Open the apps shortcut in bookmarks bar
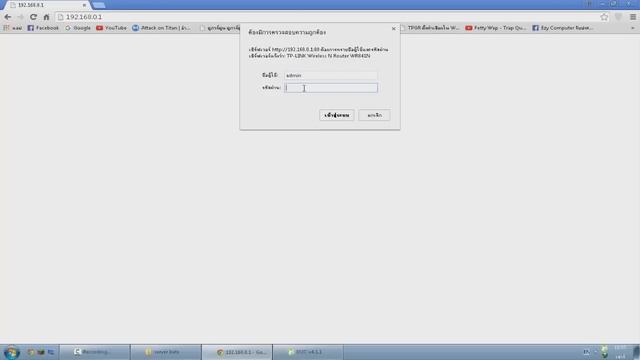This screenshot has width=640, height=360. click(x=13, y=28)
